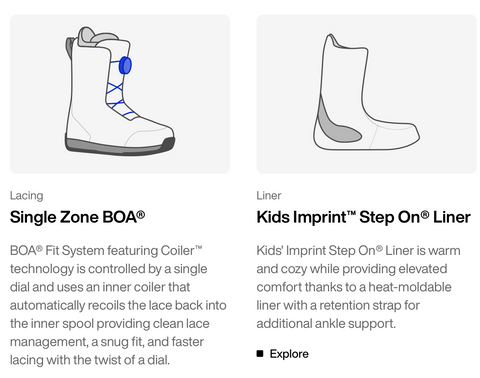Click the registered symbol after BOA heading
Image resolution: width=480 pixels, height=378 pixels.
[x=141, y=214]
